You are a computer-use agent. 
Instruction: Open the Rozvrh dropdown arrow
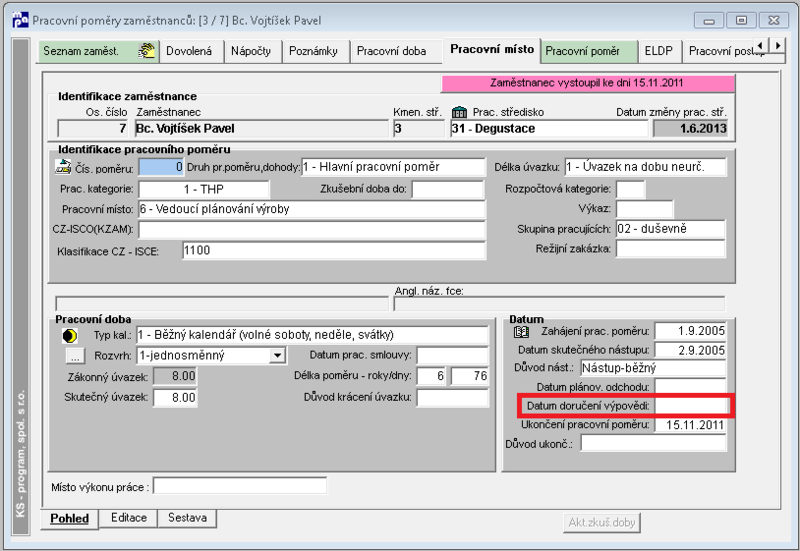[x=277, y=355]
